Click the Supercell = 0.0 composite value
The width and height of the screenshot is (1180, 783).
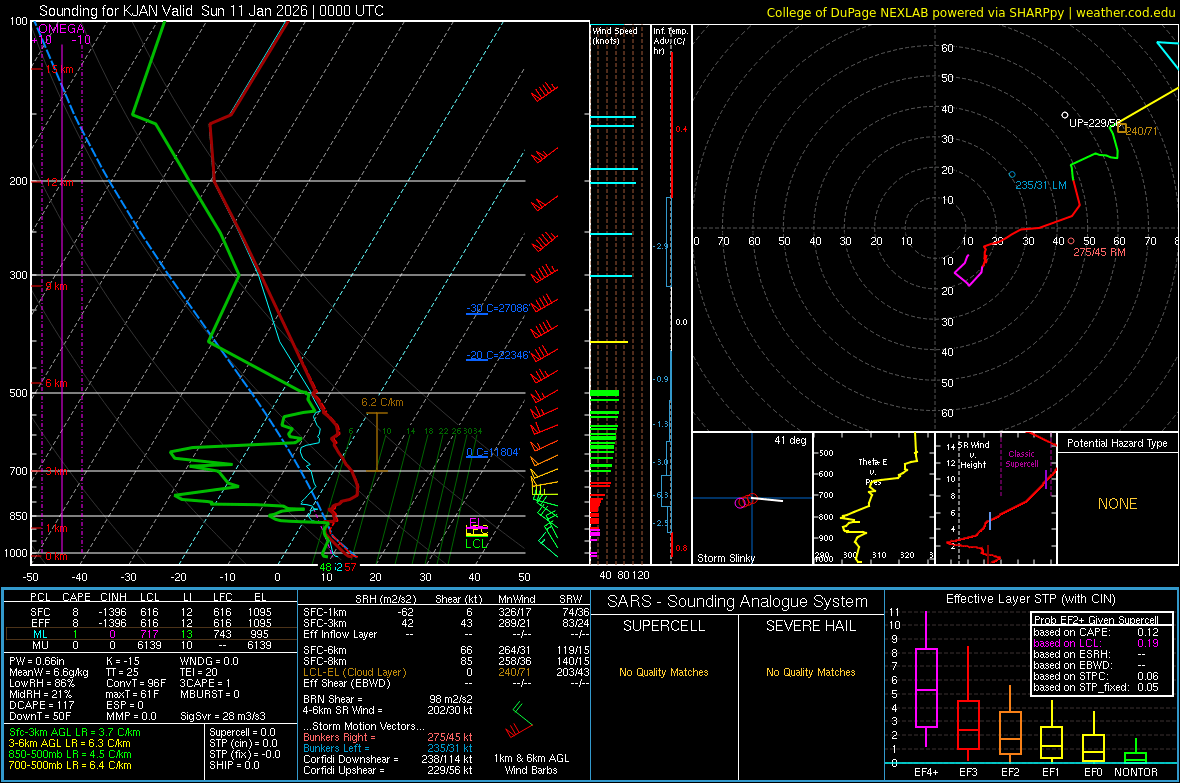click(x=242, y=732)
